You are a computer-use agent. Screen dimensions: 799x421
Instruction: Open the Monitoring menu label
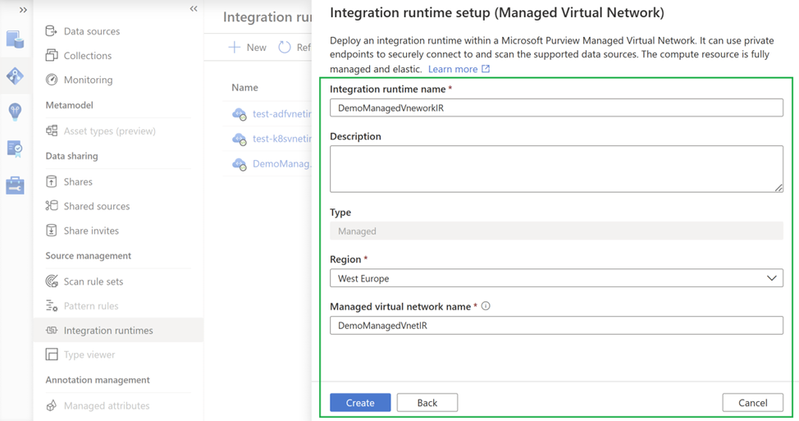[x=88, y=80]
